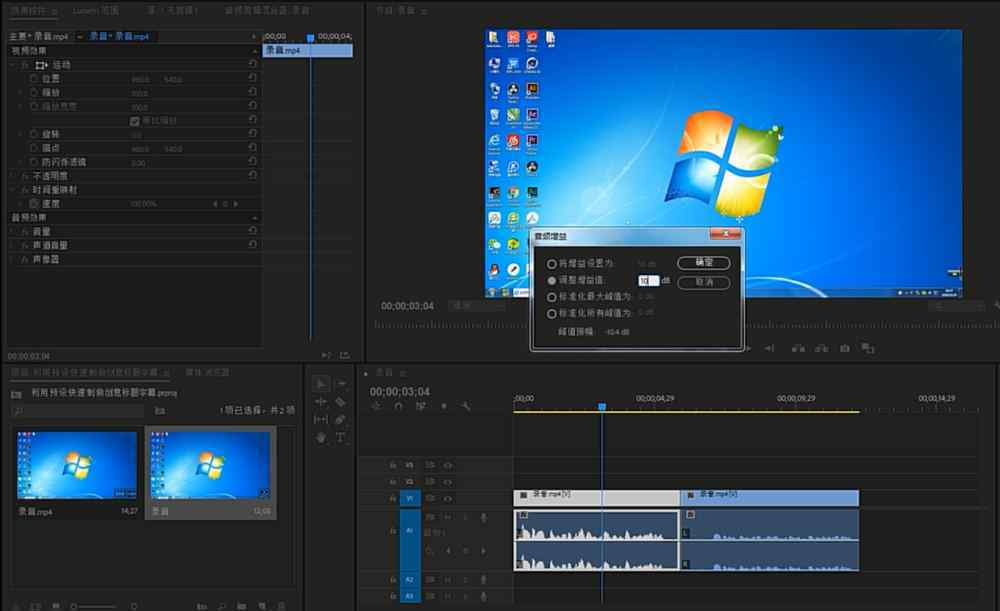Expand the 声道音量 effect twirl arrow
Screen dimensions: 1000x611
(x=13, y=246)
